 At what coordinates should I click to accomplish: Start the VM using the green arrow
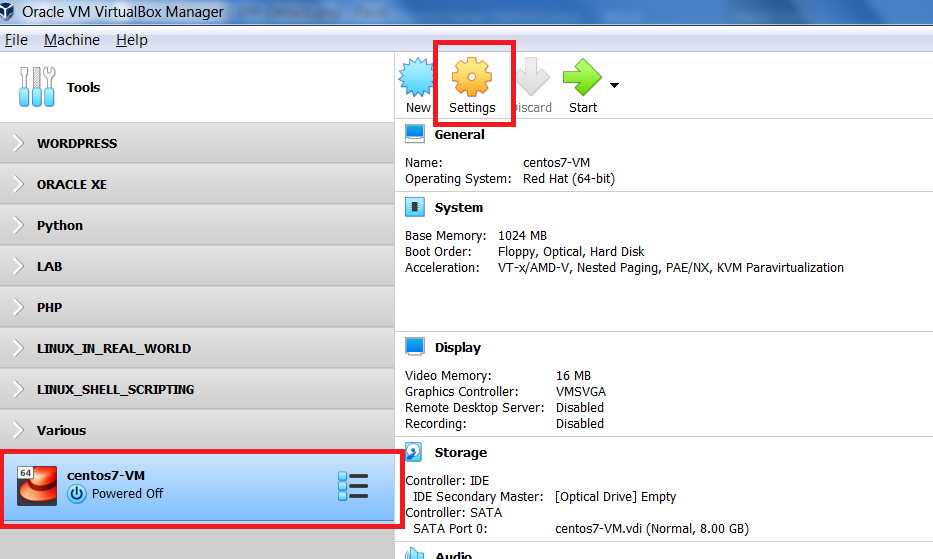[x=582, y=78]
